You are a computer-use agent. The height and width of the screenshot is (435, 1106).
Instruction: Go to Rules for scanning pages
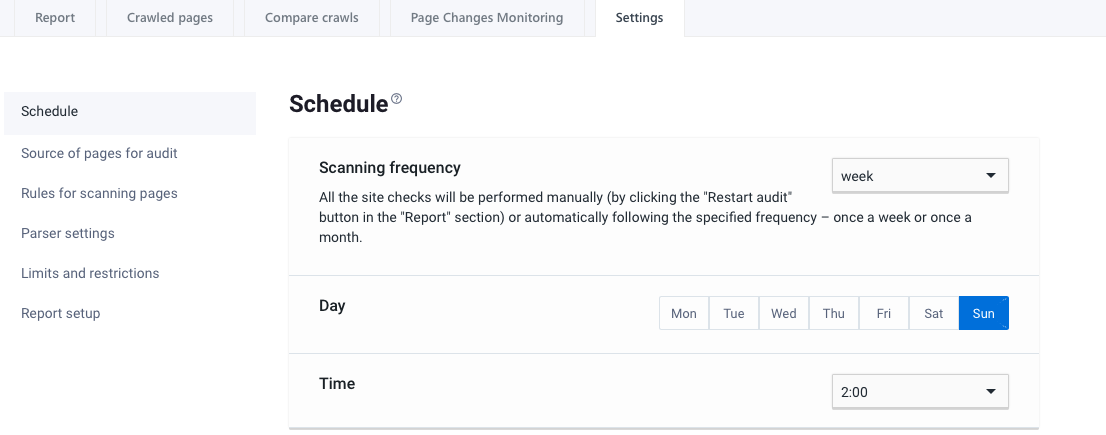[99, 193]
